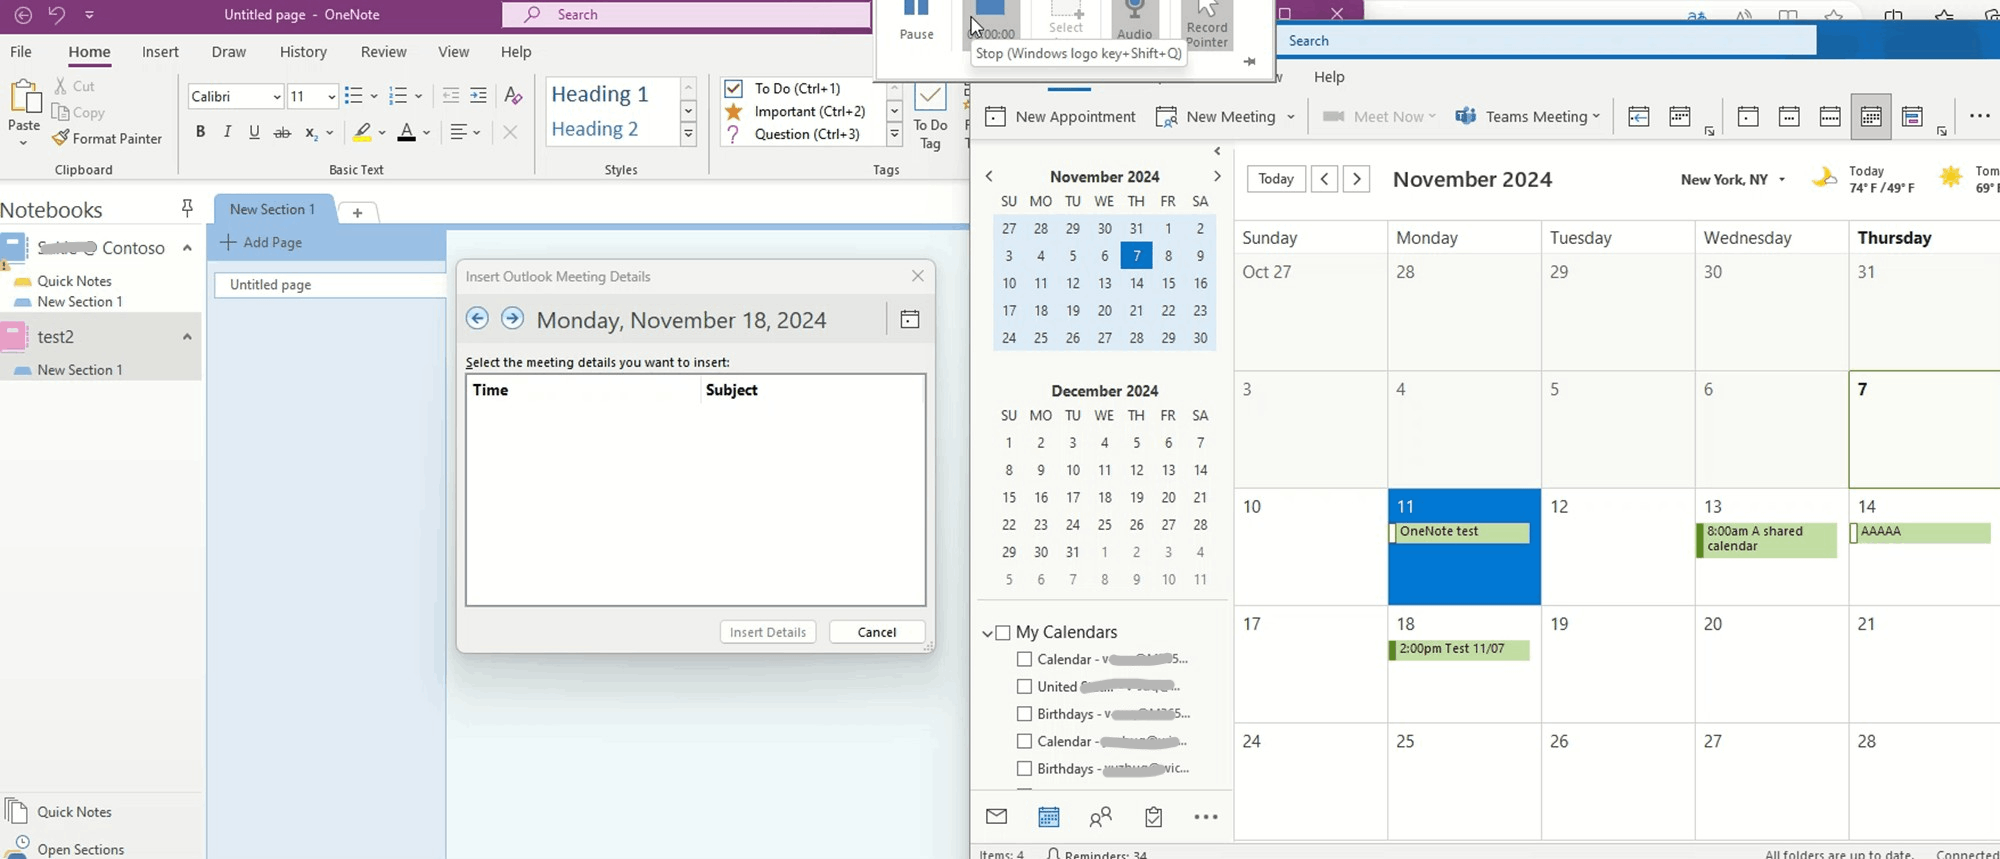Screen dimensions: 2000x859
Task: Click the To Do Tag button
Action: point(930,116)
